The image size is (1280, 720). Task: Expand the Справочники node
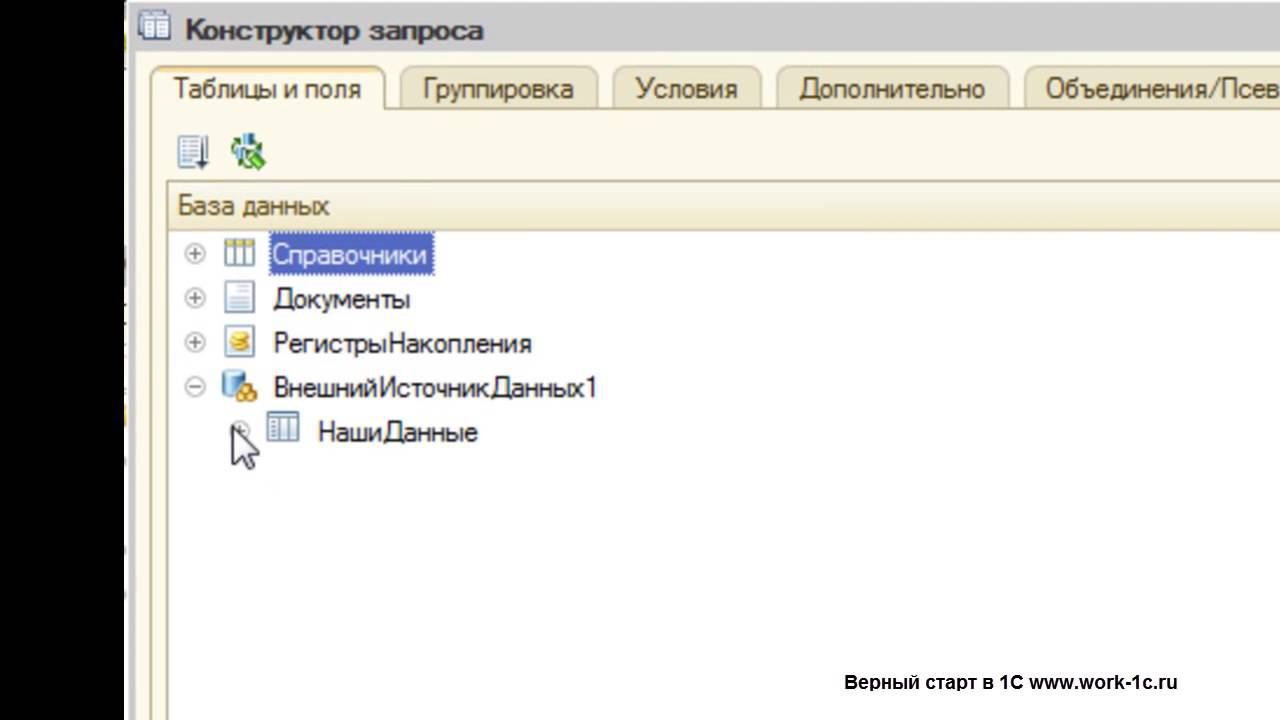point(195,254)
